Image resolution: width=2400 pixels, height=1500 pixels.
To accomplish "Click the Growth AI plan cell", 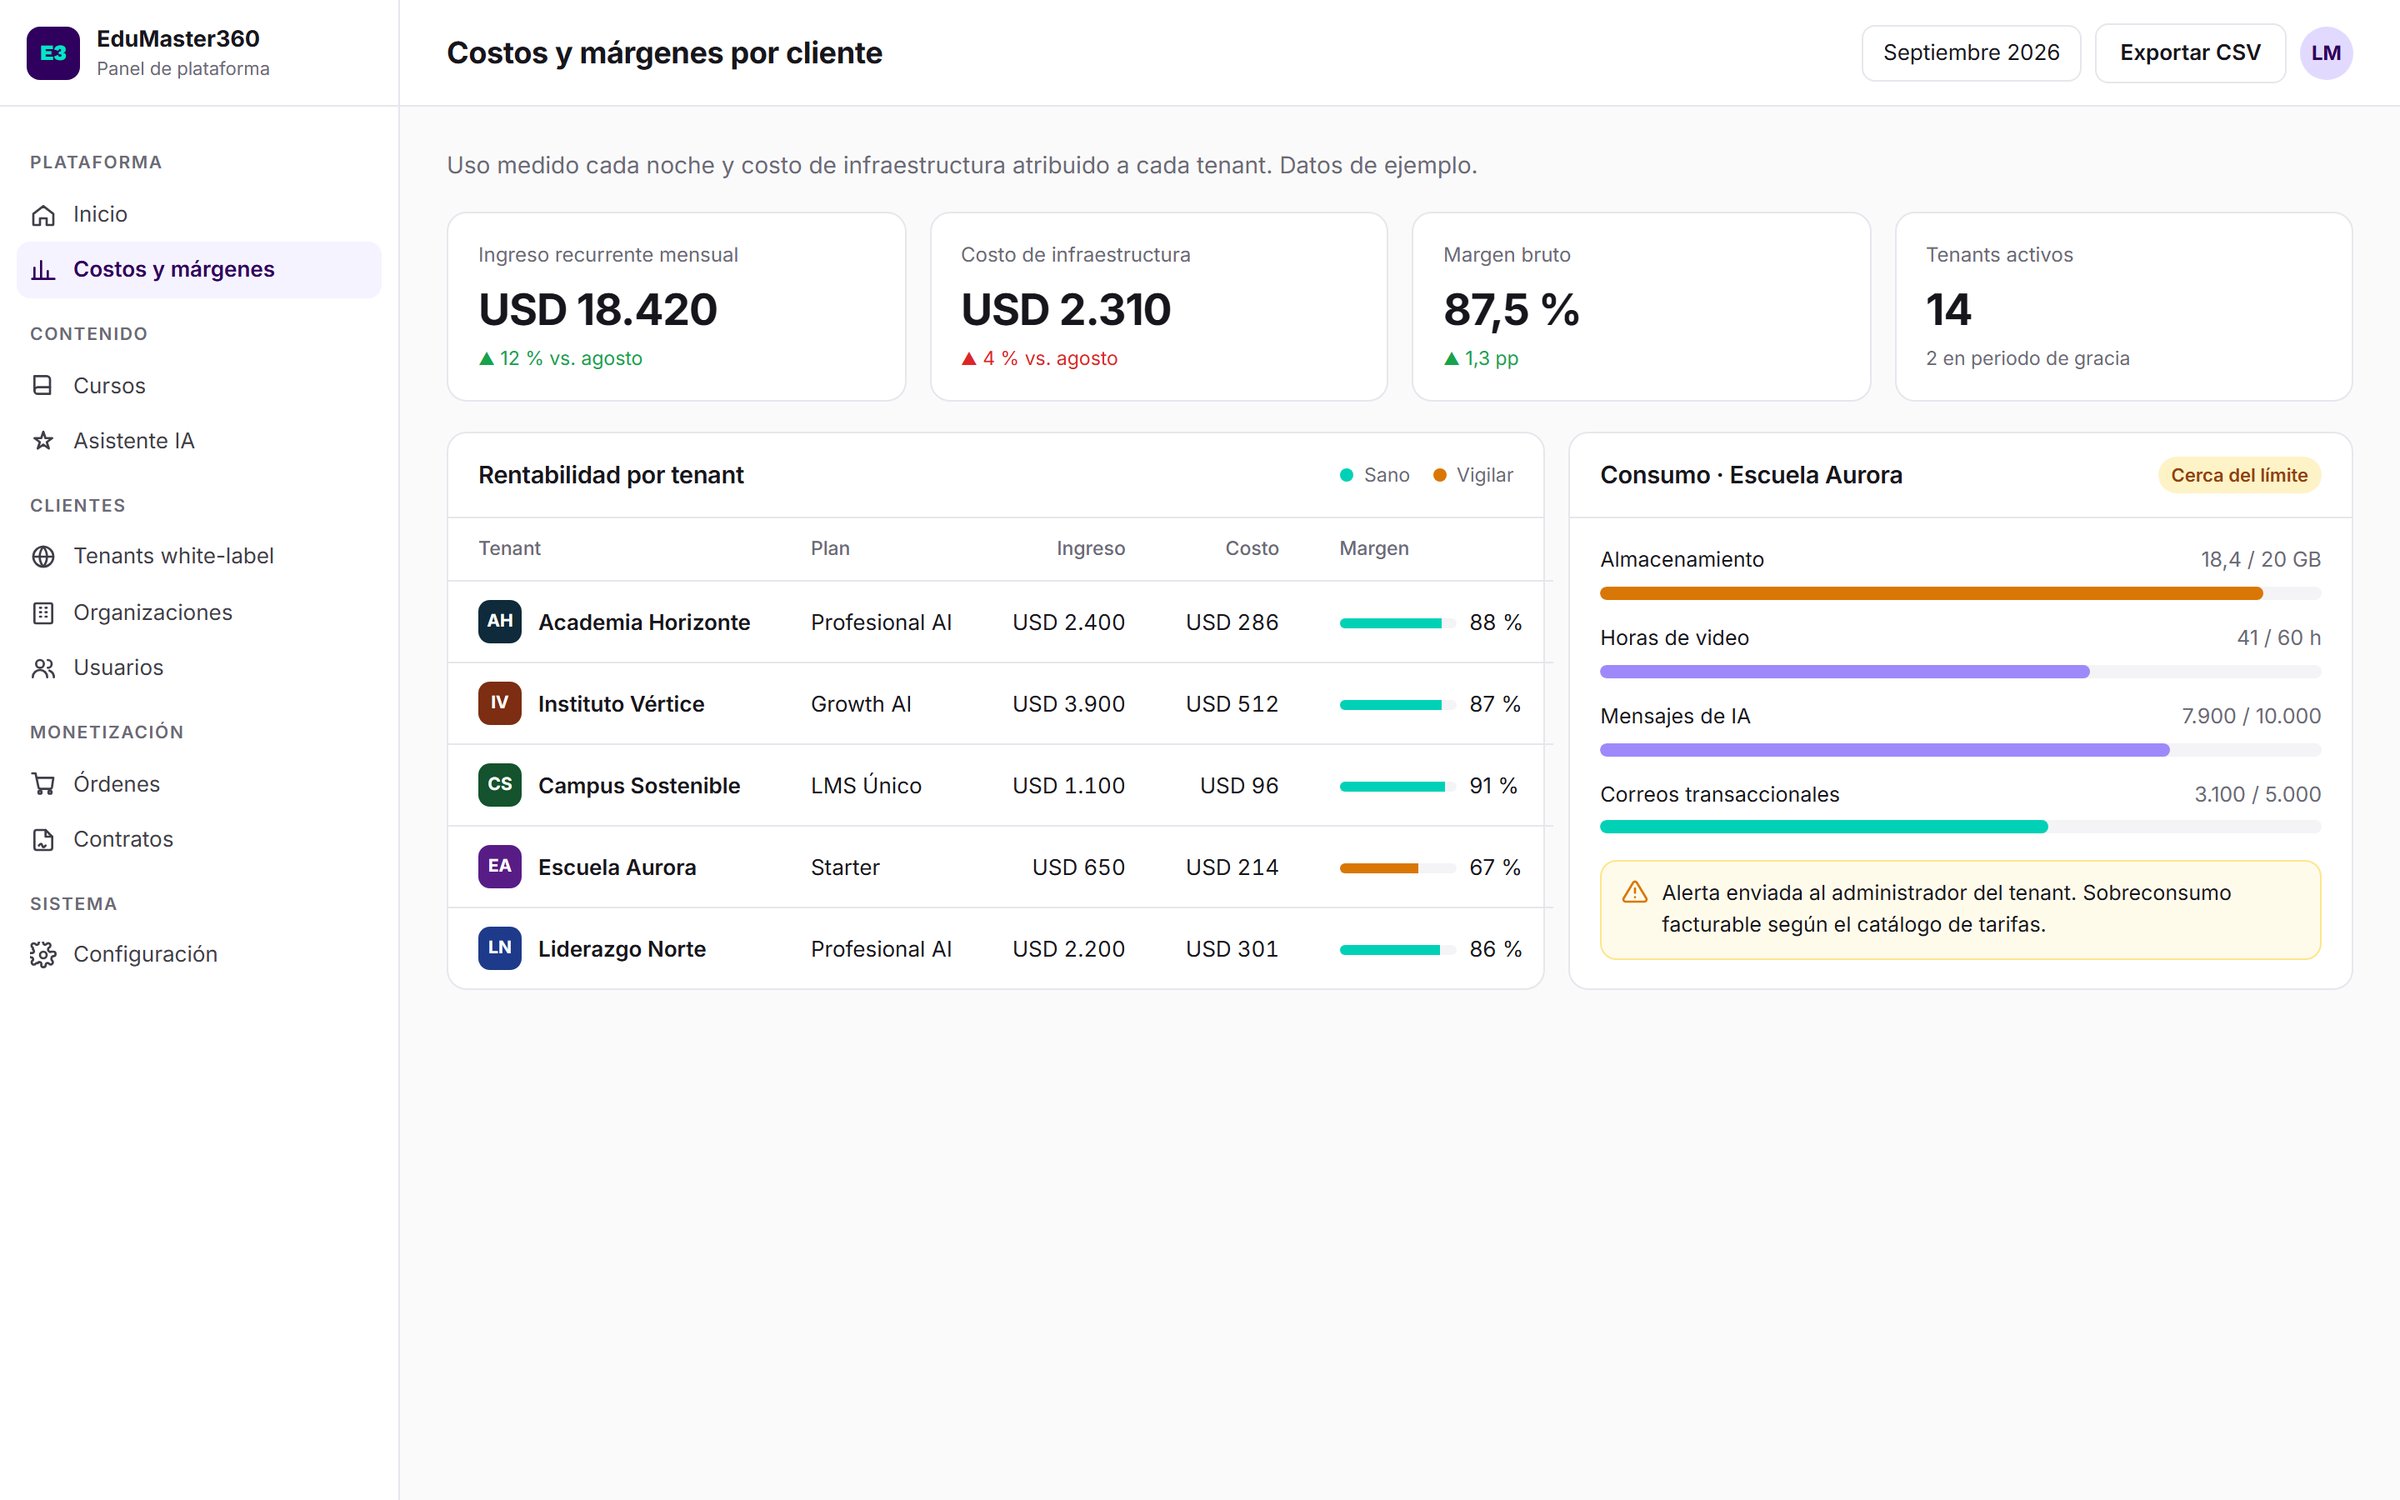I will click(x=861, y=704).
